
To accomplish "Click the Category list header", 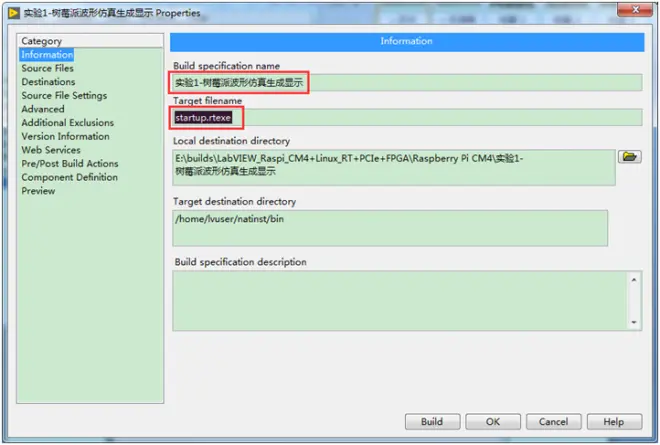I will pos(90,41).
